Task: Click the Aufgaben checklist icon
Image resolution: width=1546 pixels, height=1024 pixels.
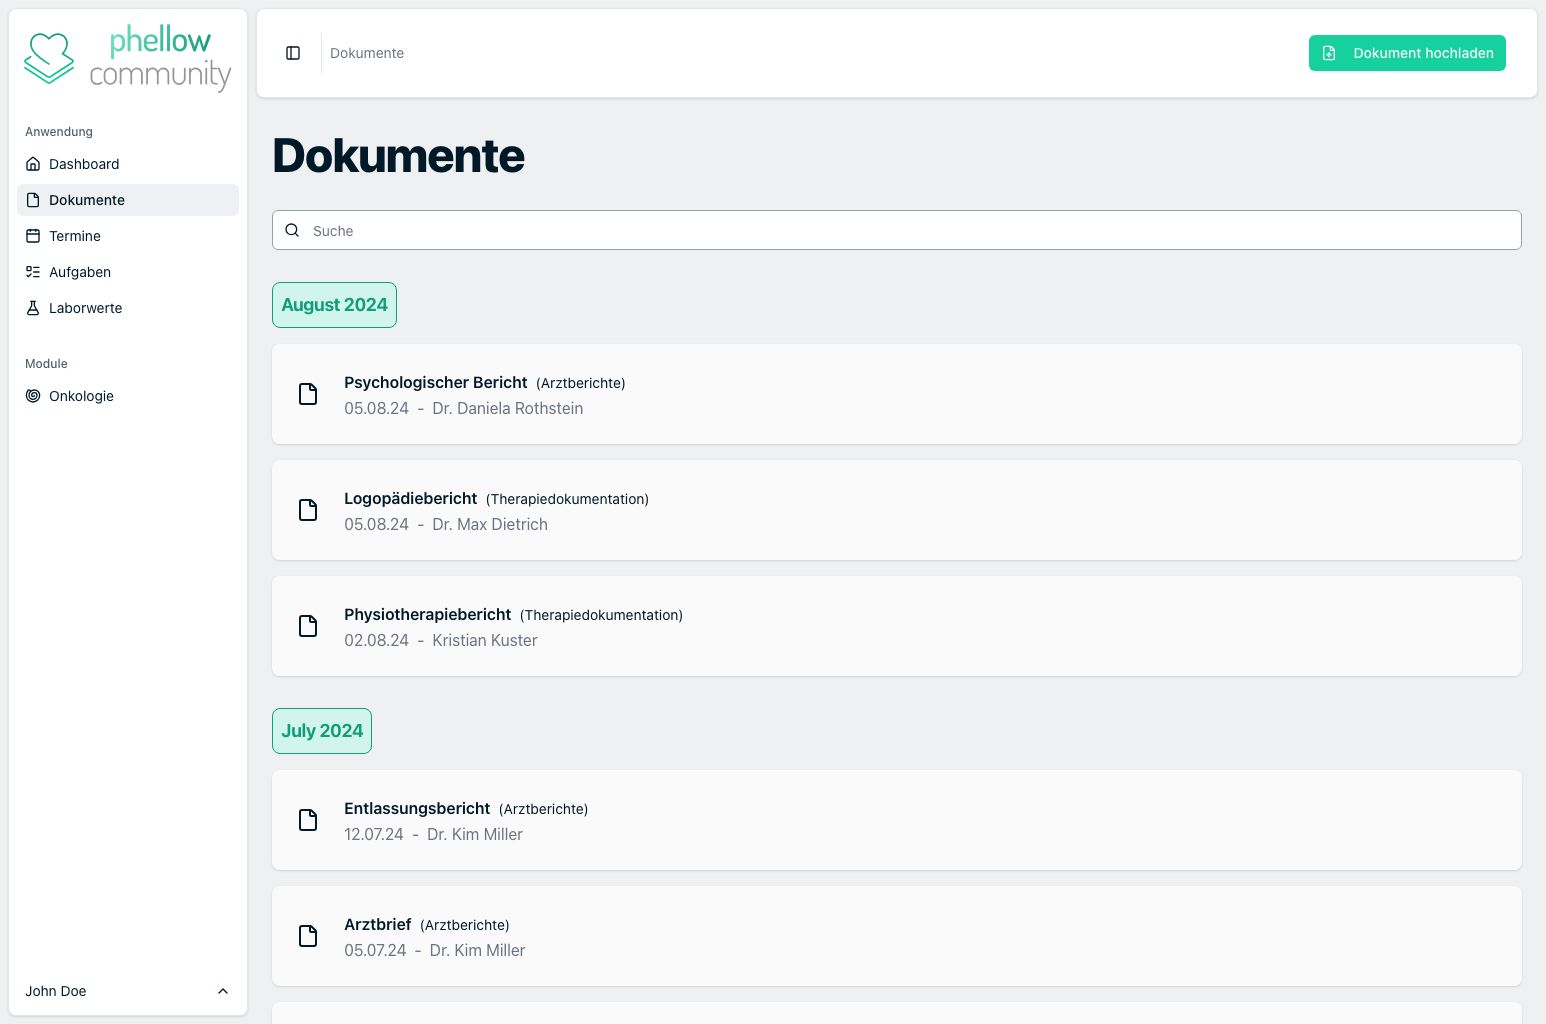Action: (x=33, y=272)
